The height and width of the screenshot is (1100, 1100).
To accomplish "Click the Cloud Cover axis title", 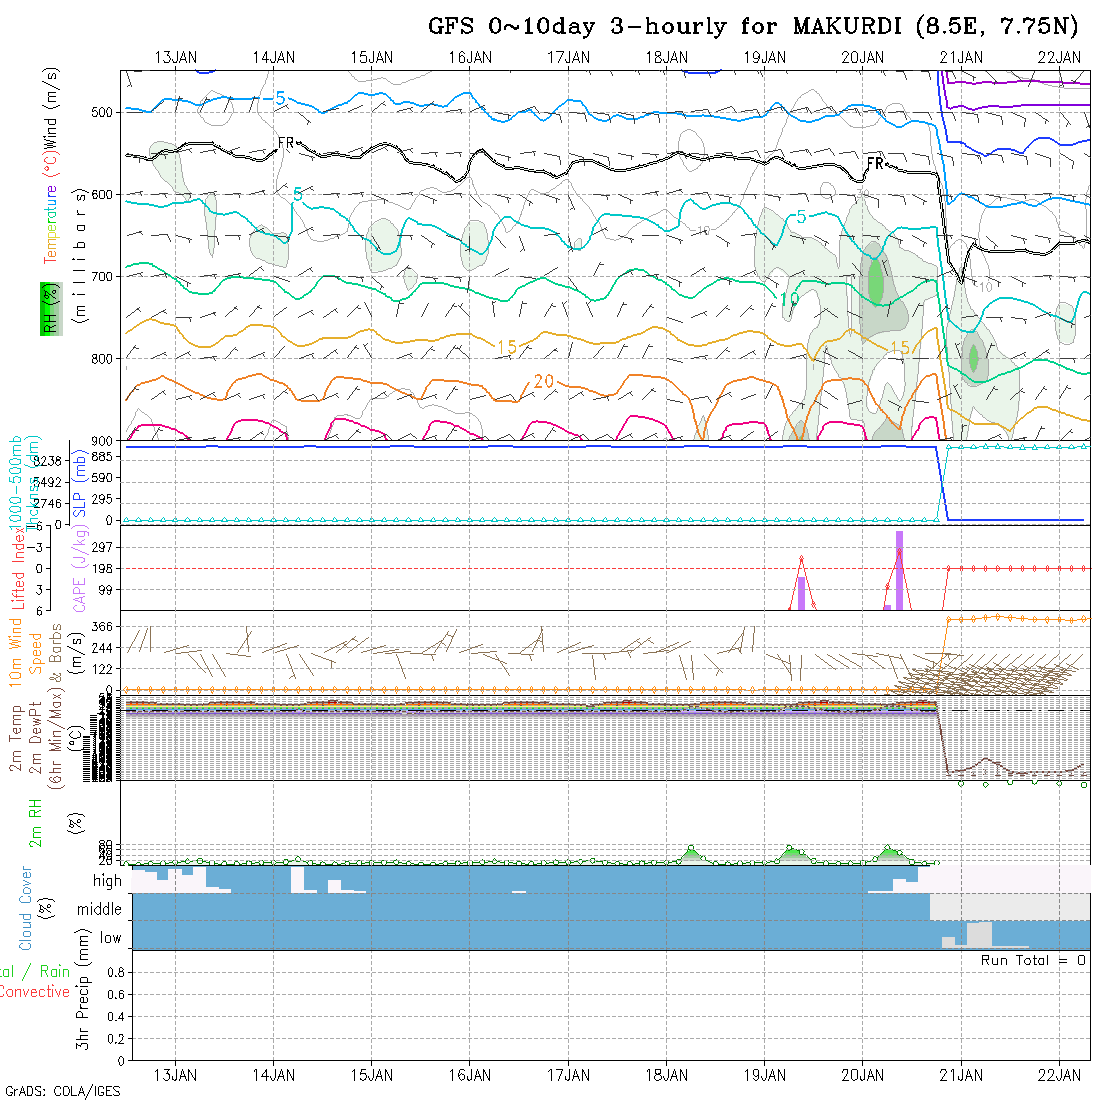I will coord(26,909).
